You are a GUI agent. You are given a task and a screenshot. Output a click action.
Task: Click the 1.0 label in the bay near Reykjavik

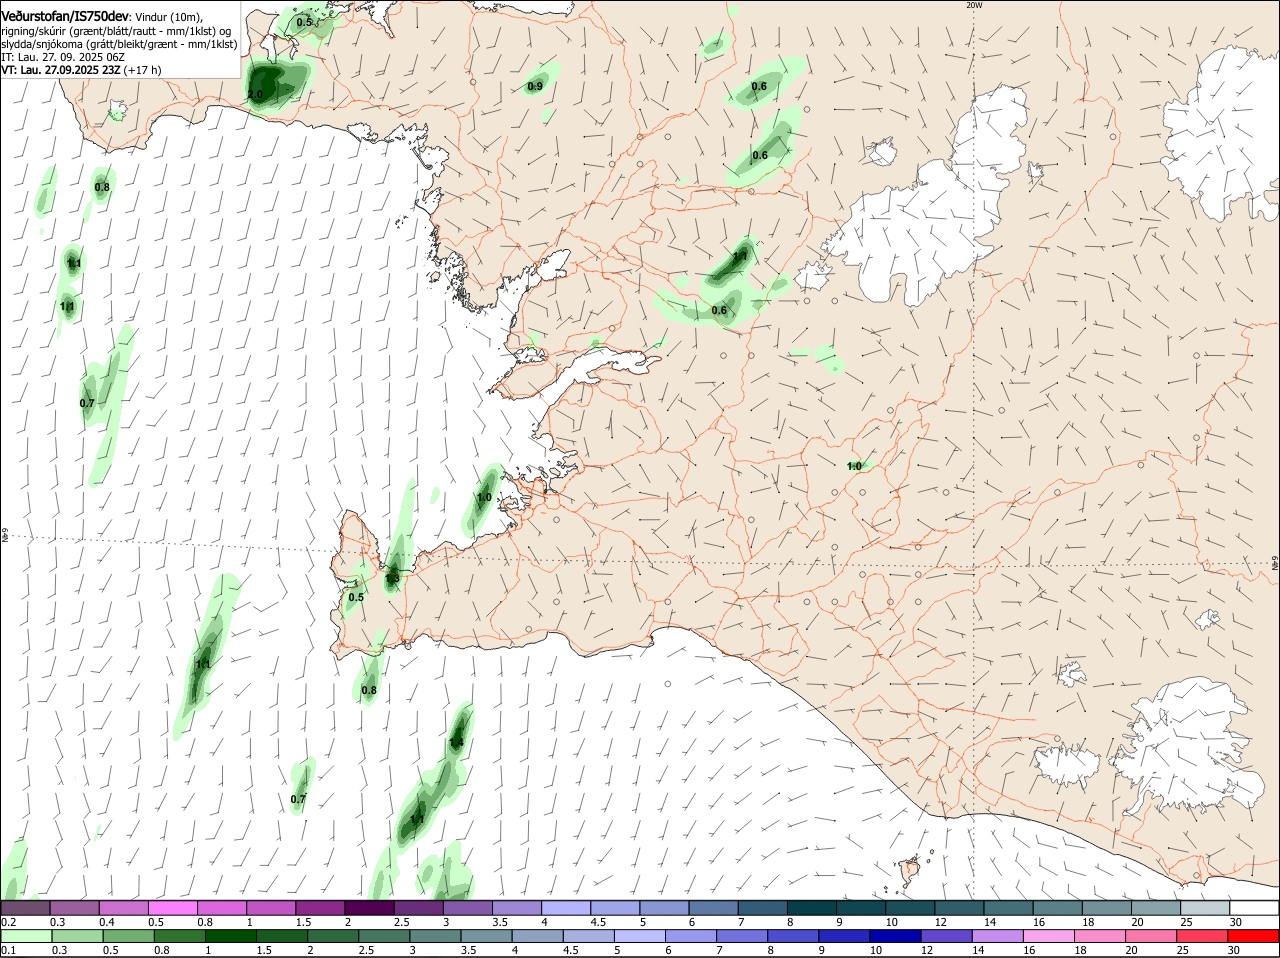[x=484, y=497]
